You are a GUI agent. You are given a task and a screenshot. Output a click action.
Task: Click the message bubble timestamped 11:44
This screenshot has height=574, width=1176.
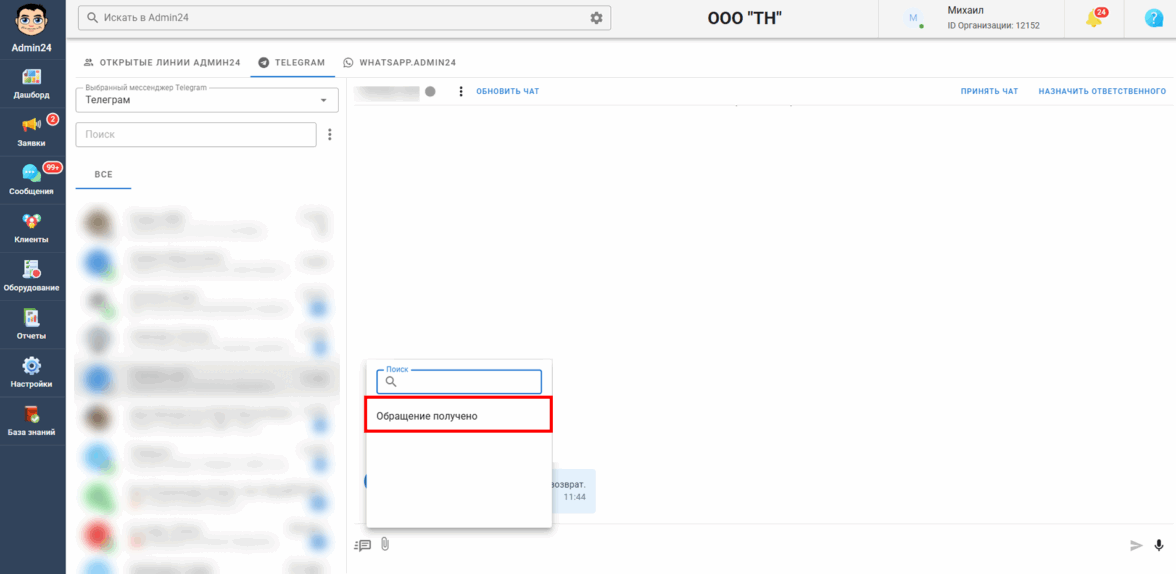tap(574, 491)
